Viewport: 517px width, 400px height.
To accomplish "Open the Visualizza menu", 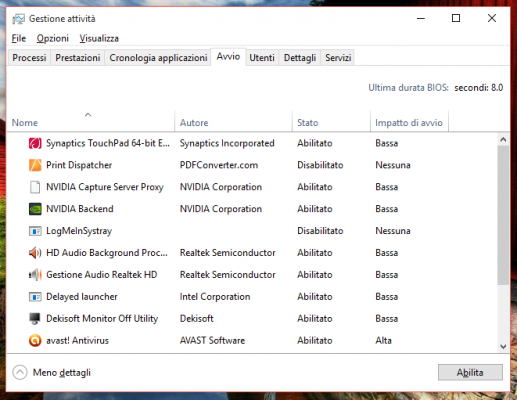I will pos(99,38).
